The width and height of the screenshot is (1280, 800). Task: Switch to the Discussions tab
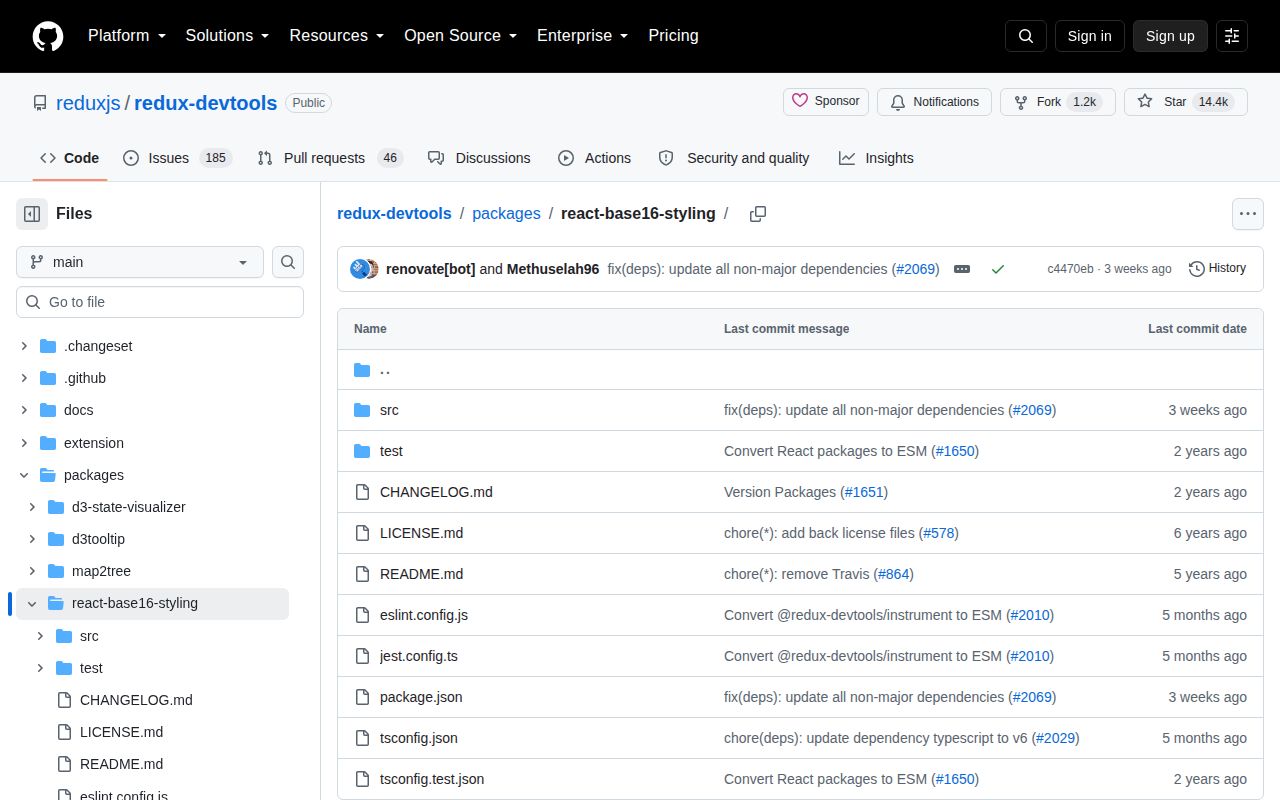click(x=479, y=158)
